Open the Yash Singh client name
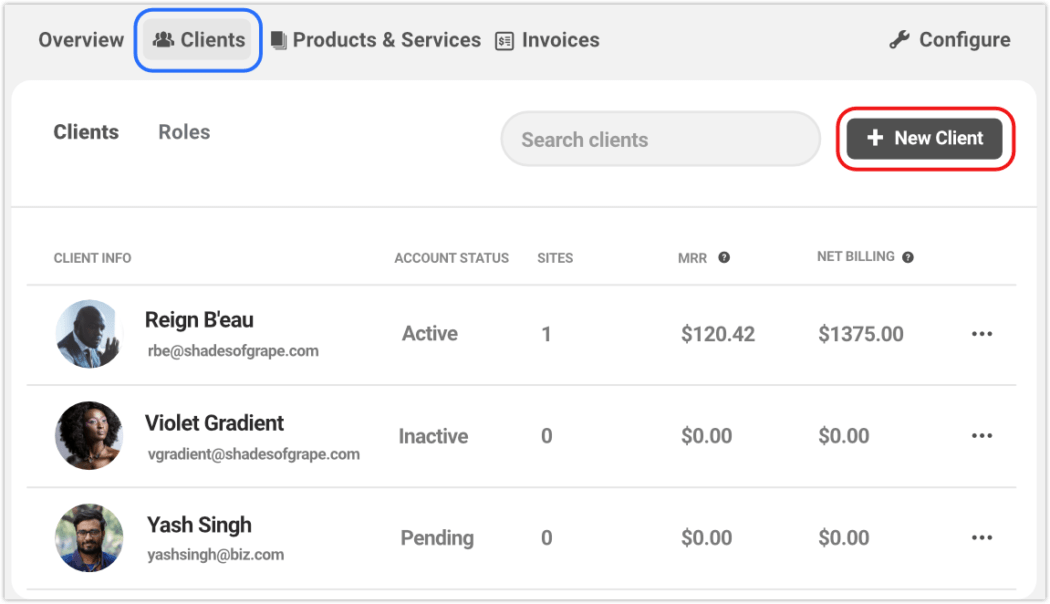The width and height of the screenshot is (1050, 604). point(199,525)
